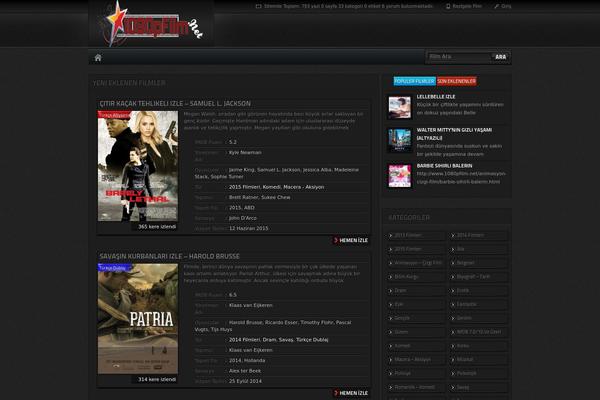
Task: Open the Bilim-Kurgu category
Action: pos(416,277)
